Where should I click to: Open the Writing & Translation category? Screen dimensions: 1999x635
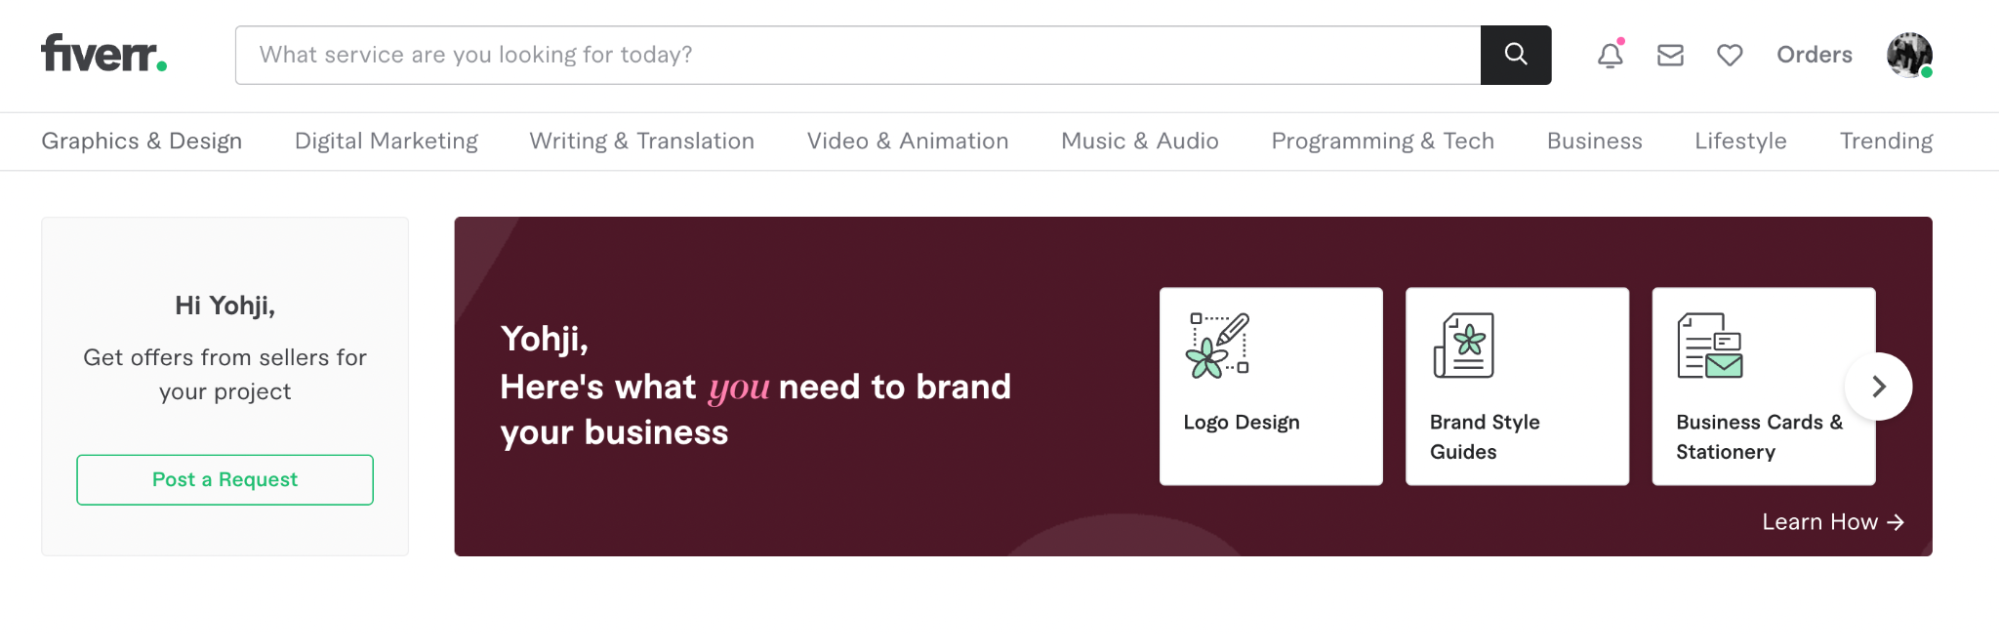coord(642,141)
